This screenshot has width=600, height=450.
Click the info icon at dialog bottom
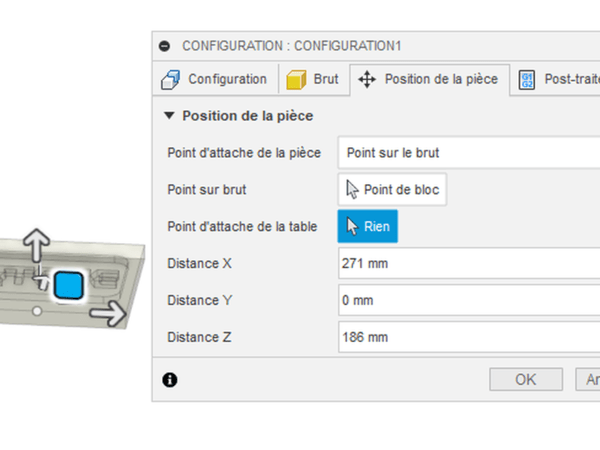click(170, 379)
